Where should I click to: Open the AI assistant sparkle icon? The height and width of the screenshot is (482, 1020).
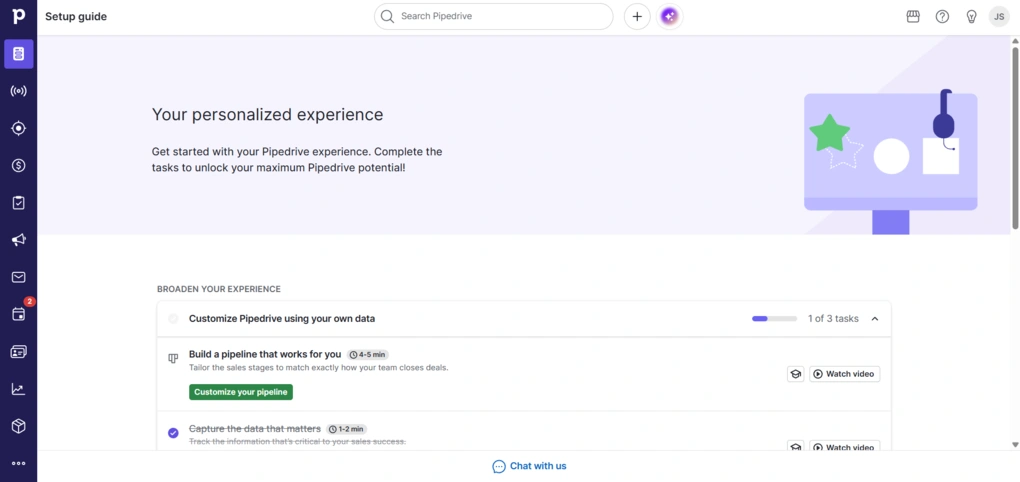point(669,16)
